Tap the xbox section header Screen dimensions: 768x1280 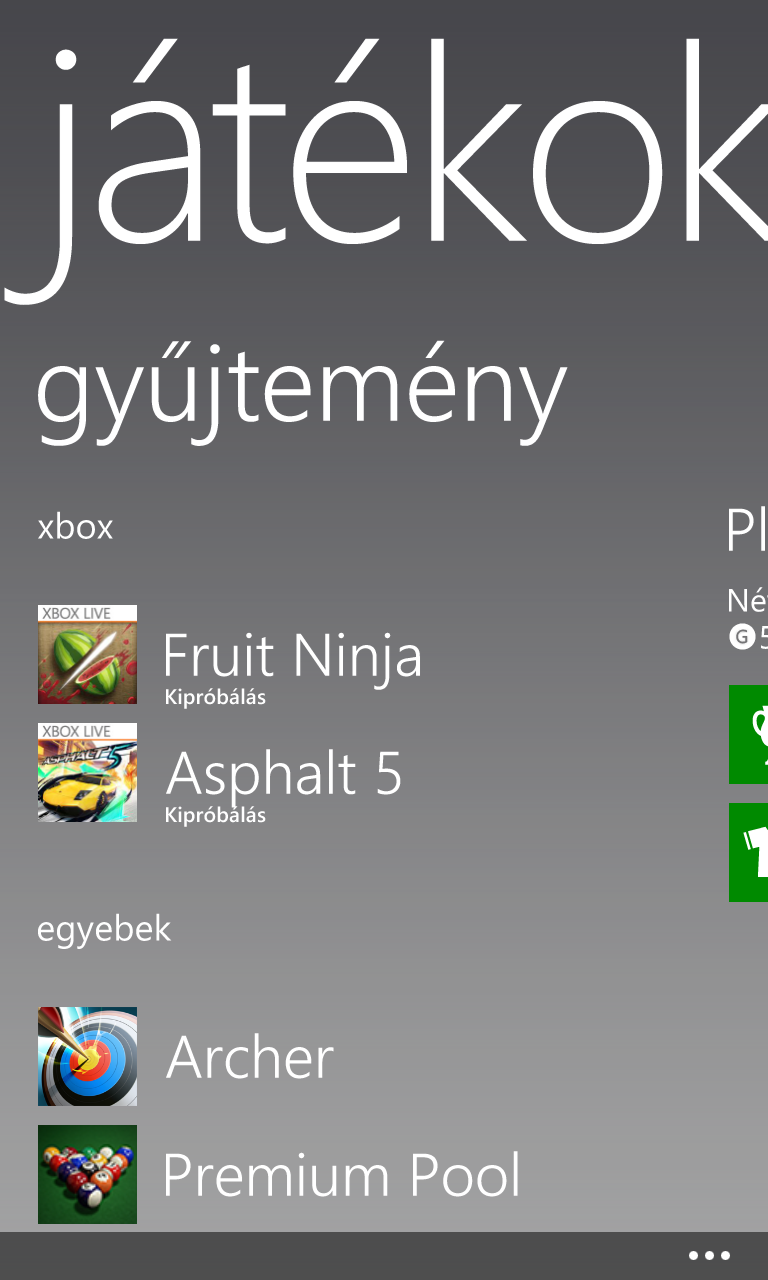point(75,527)
